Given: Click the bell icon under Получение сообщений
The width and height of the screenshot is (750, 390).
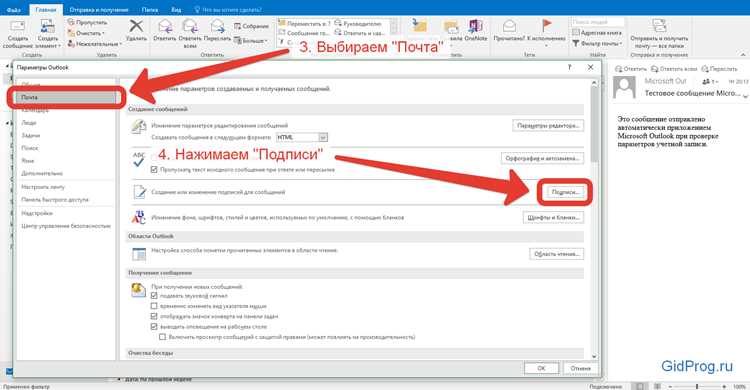Looking at the screenshot, I should 138,290.
